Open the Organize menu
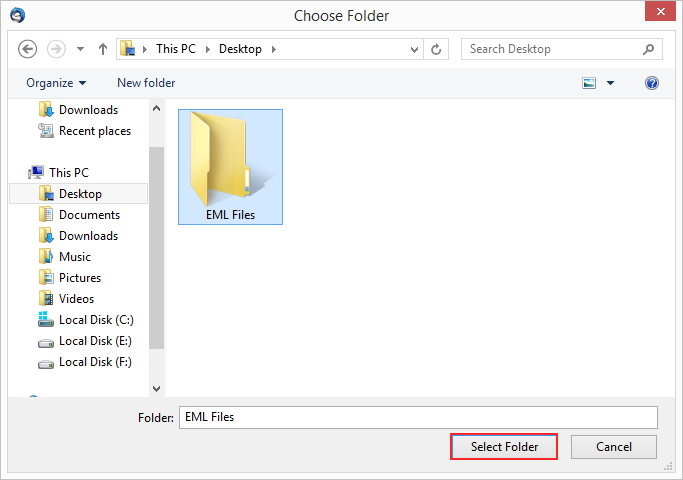The height and width of the screenshot is (480, 683). [x=56, y=83]
